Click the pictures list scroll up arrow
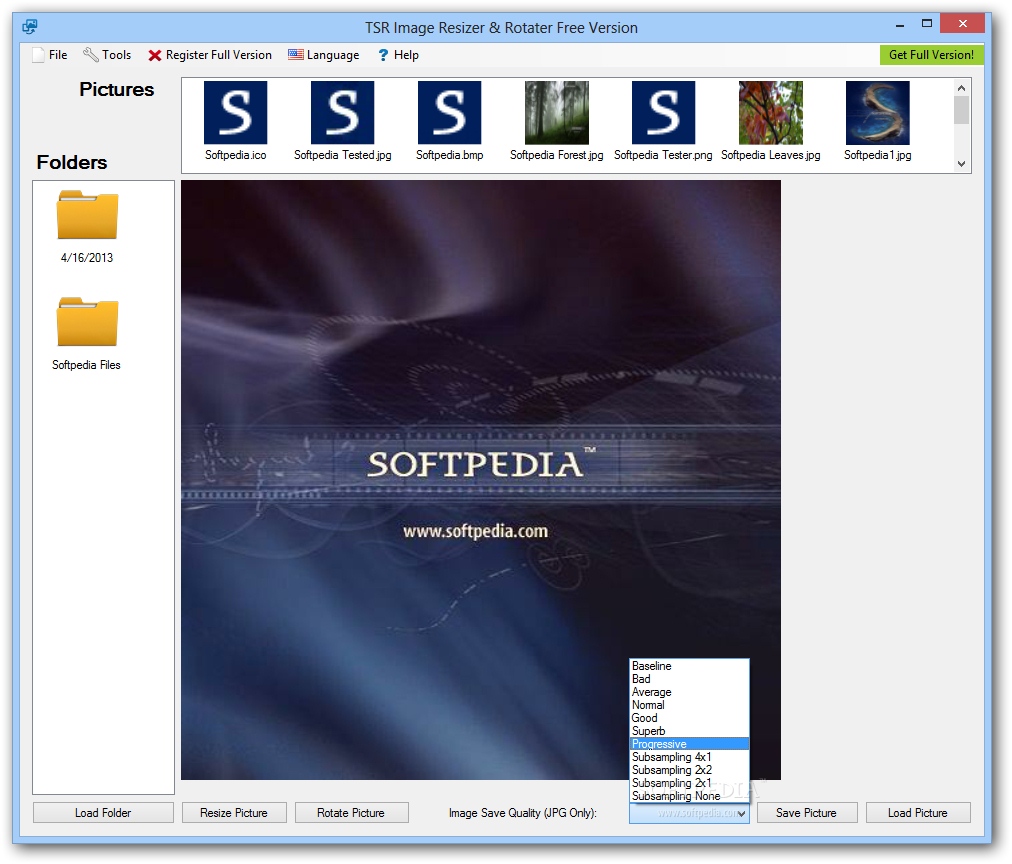1012x864 pixels. click(962, 88)
